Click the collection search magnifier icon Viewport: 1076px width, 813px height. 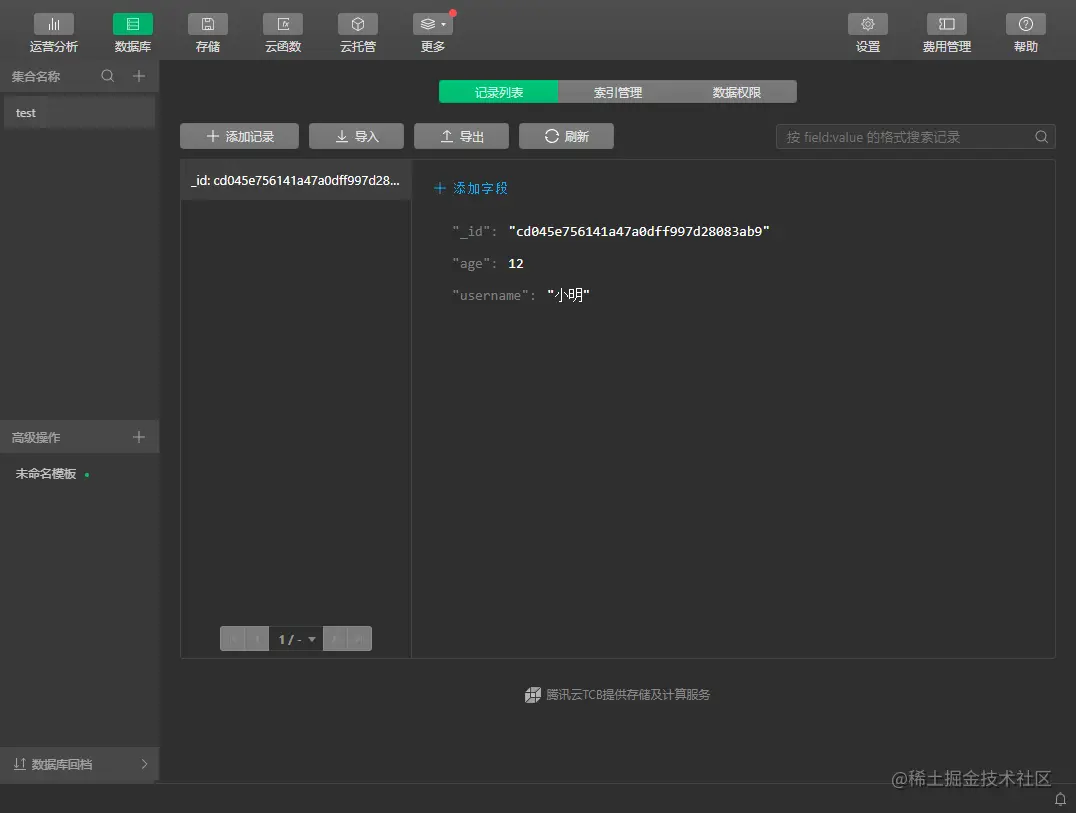[x=108, y=76]
